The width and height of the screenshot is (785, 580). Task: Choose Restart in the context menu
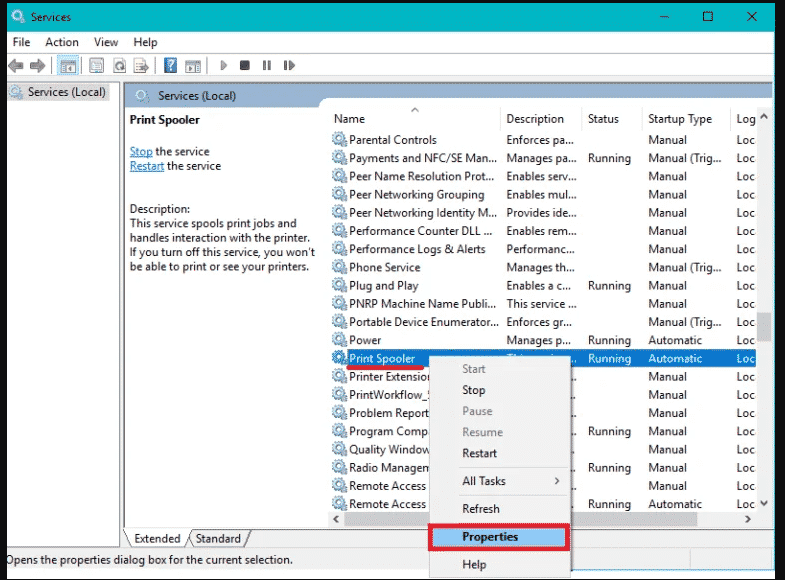point(479,453)
